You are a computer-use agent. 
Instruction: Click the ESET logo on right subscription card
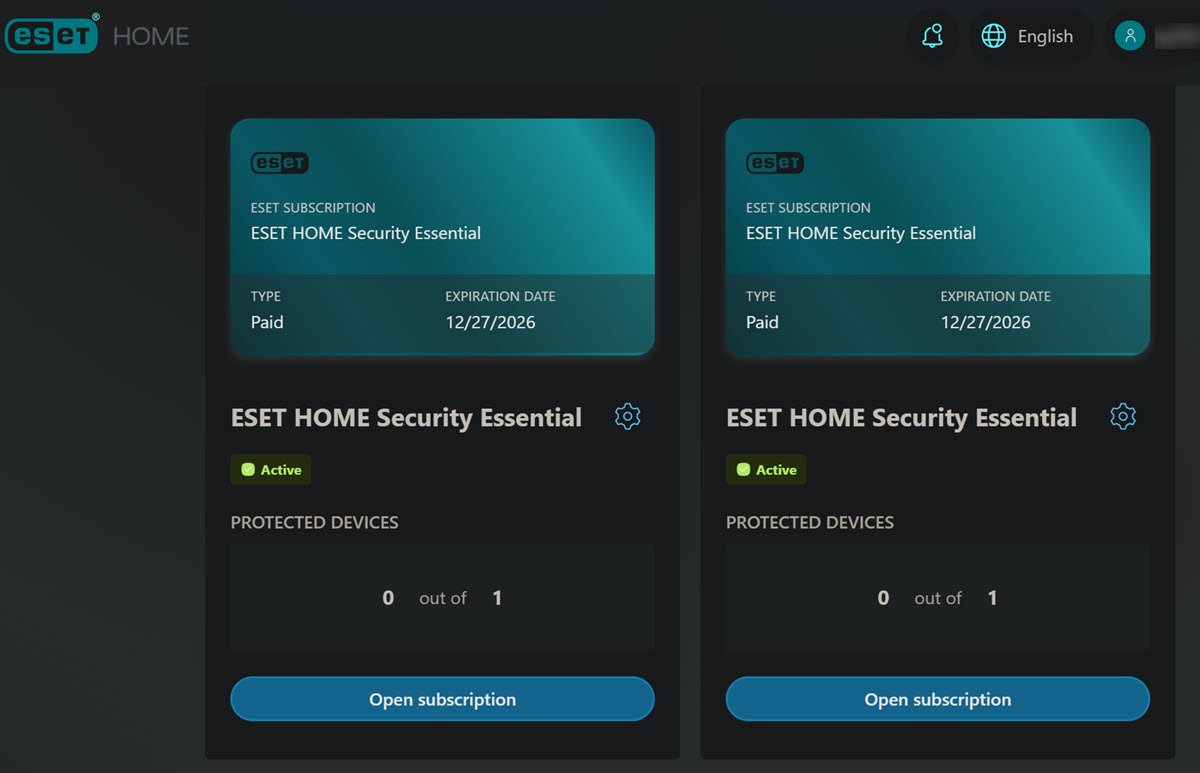click(x=775, y=163)
